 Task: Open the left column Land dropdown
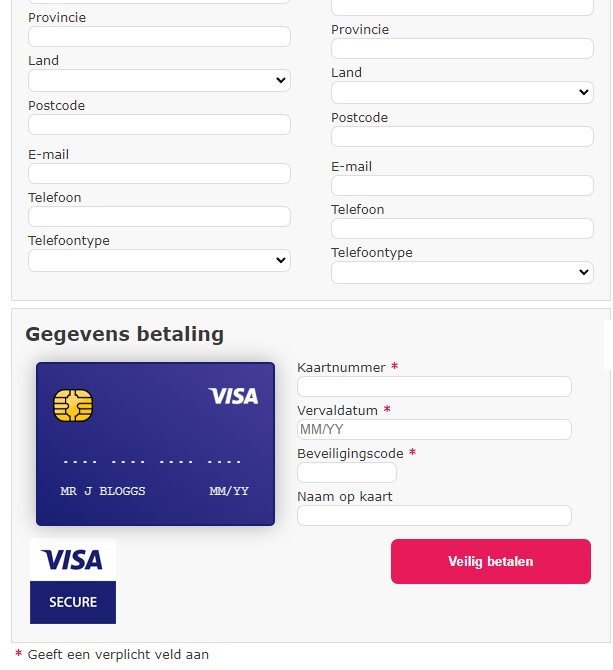coord(159,81)
